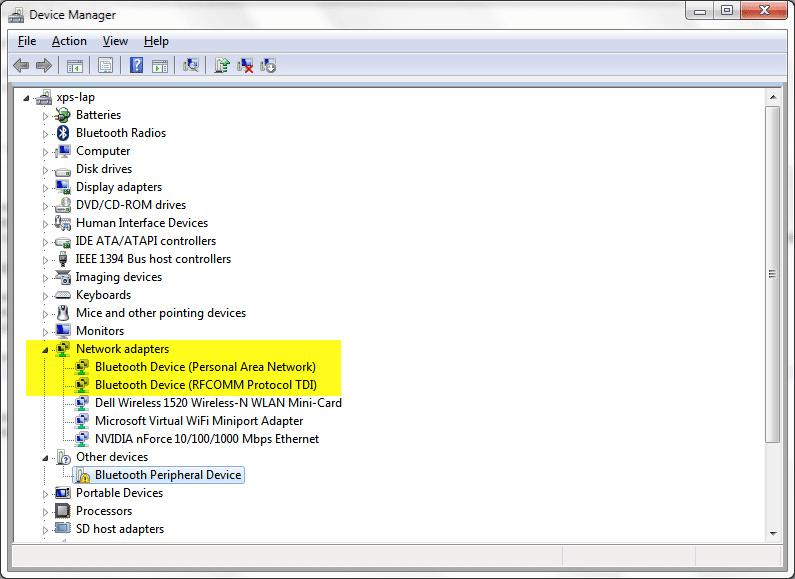Click the Scan for hardware changes icon
This screenshot has height=579, width=795.
(x=191, y=65)
